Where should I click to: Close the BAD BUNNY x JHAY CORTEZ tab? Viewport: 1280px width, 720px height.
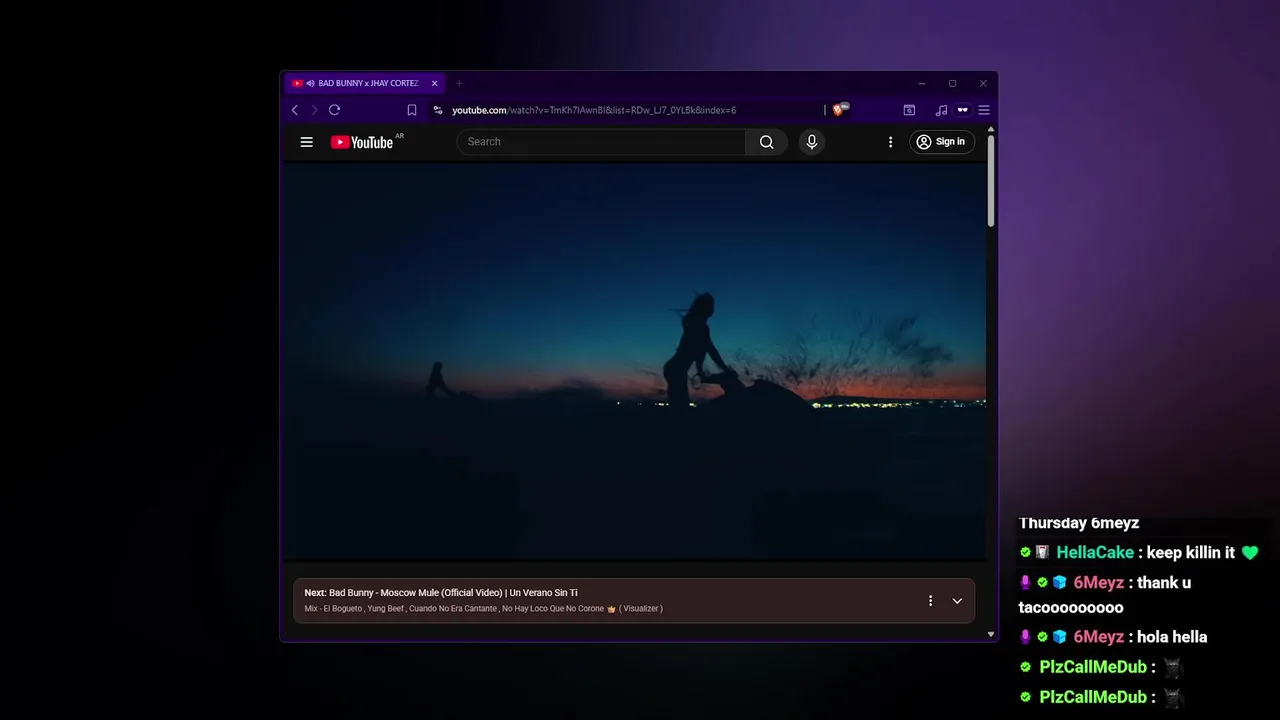pyautogui.click(x=434, y=84)
